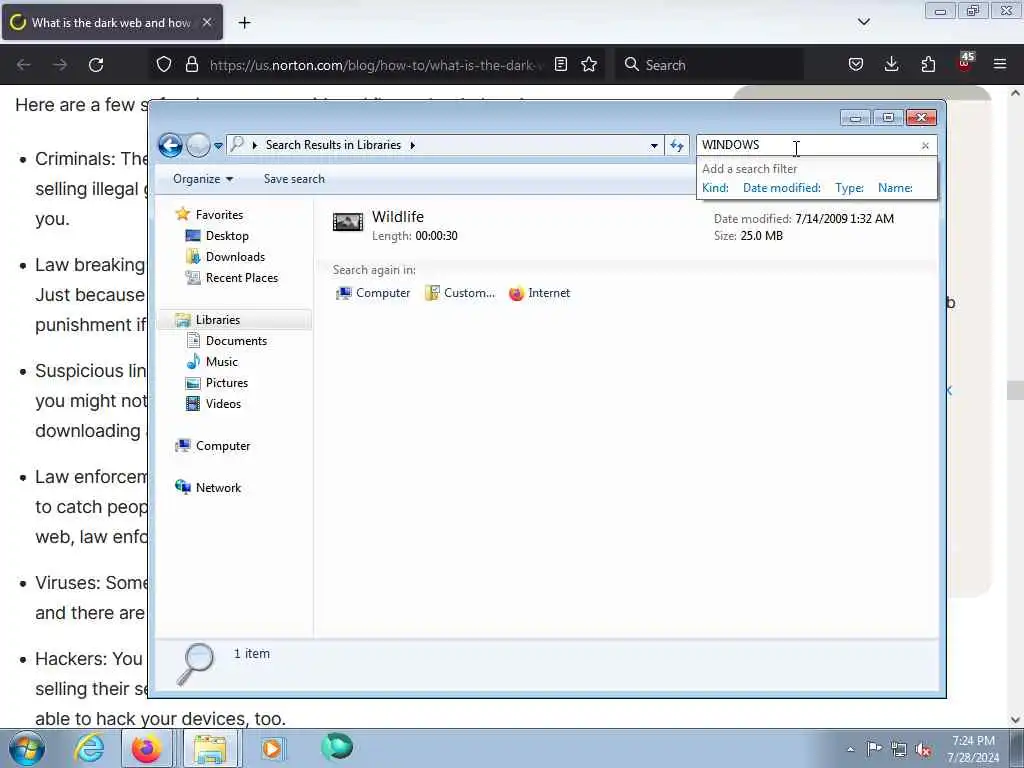Image resolution: width=1024 pixels, height=768 pixels.
Task: Open the Organize menu
Action: (202, 179)
